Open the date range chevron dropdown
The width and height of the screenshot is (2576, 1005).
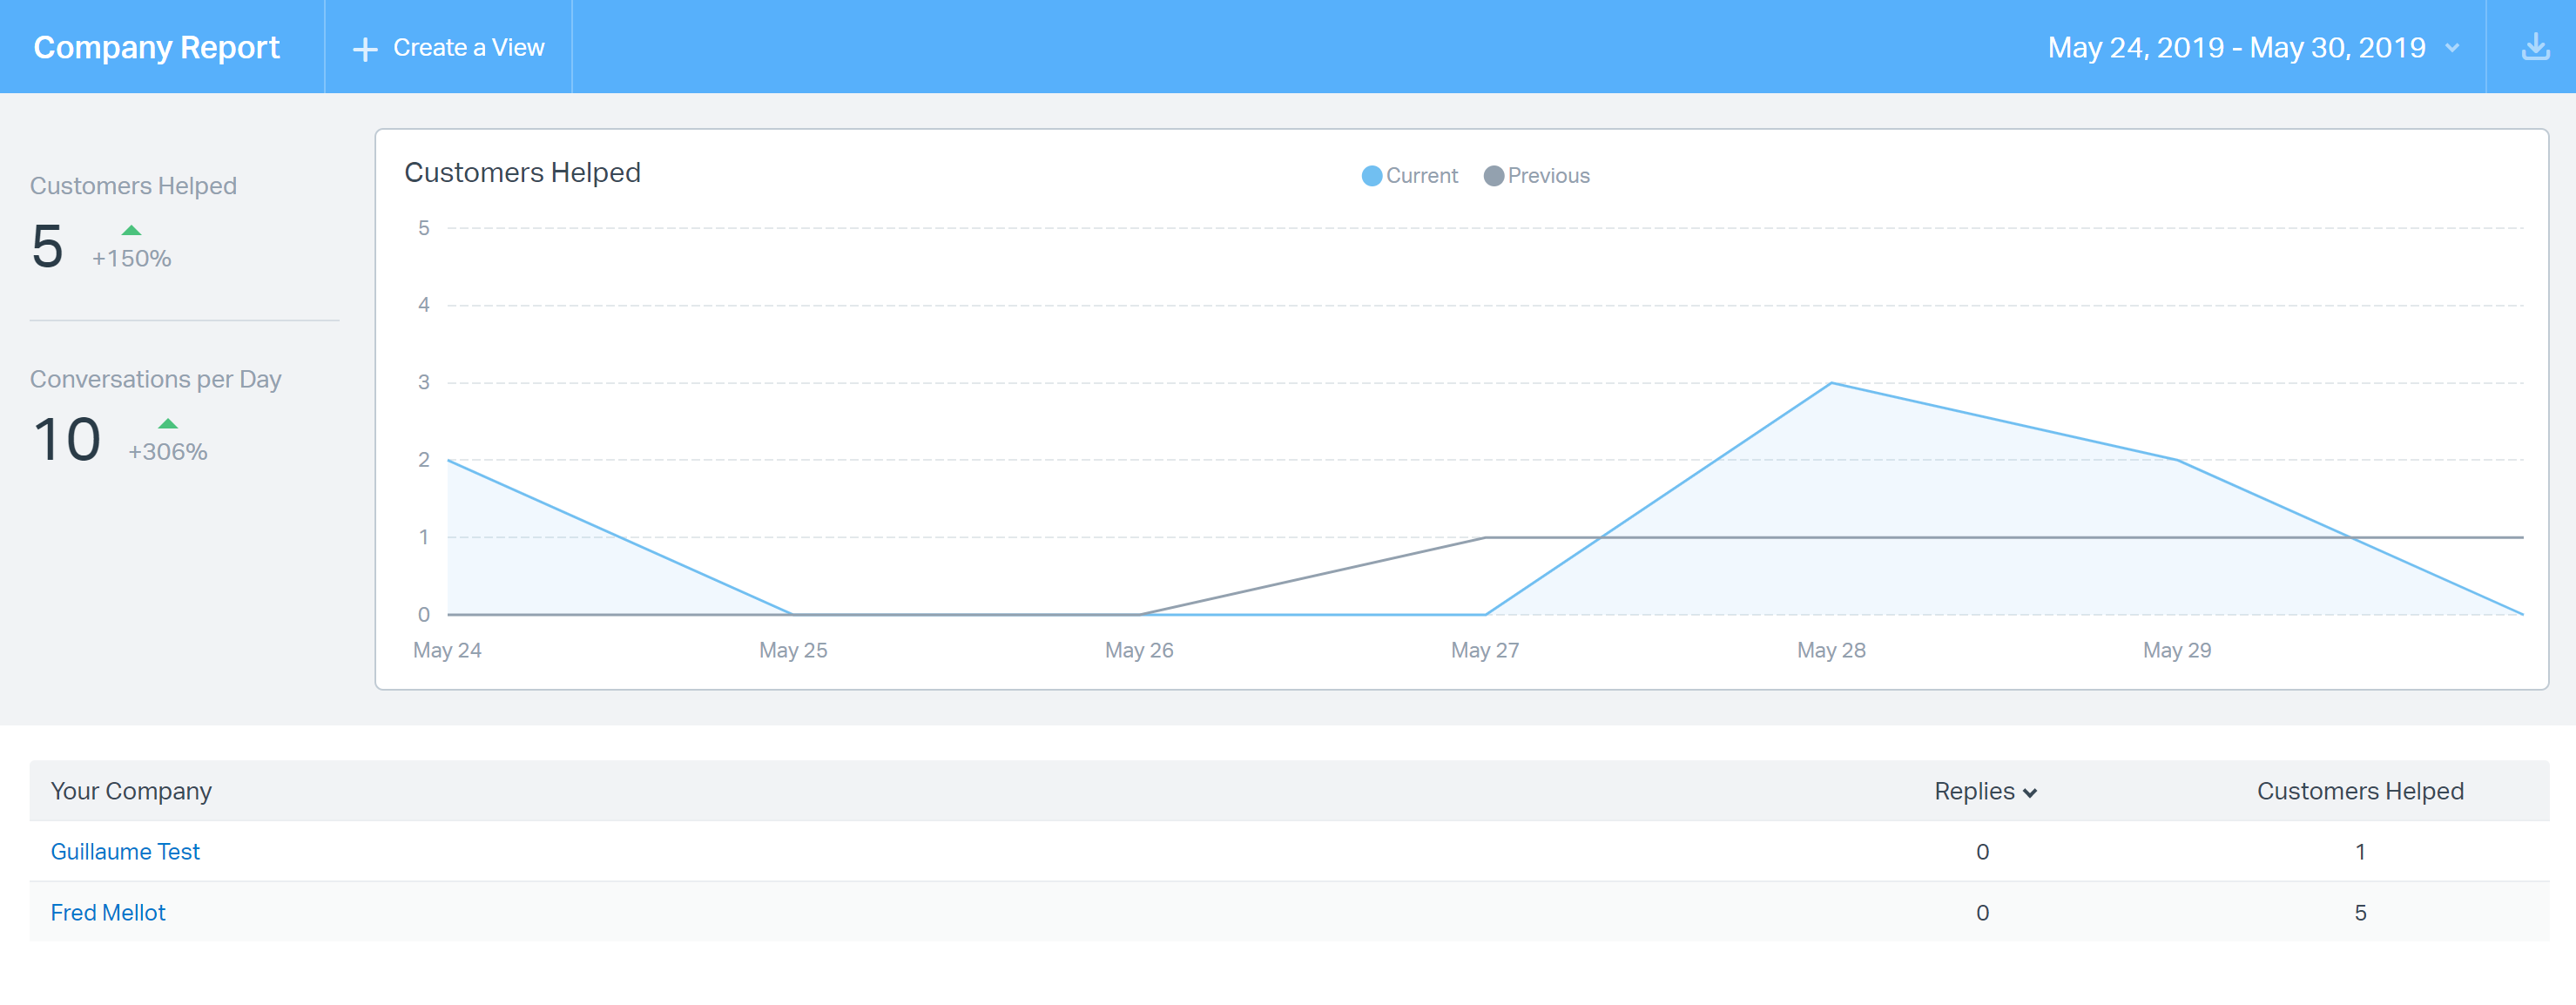pos(2452,48)
